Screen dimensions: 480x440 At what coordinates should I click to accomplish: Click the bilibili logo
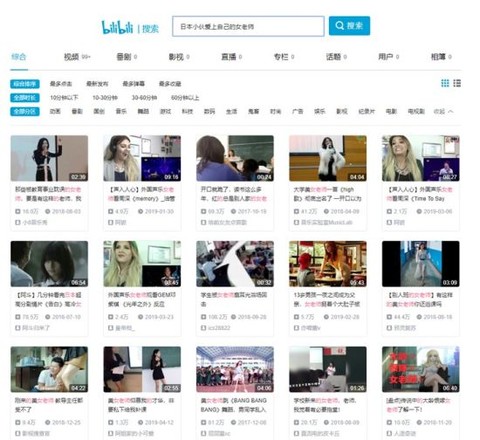point(117,27)
